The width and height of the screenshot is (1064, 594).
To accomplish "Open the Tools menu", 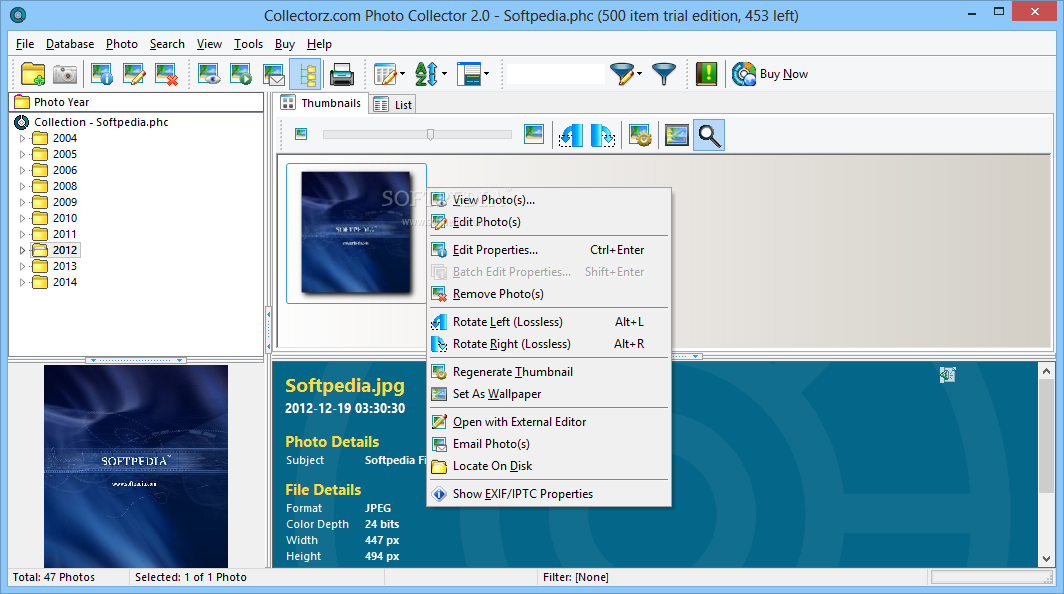I will tap(248, 44).
